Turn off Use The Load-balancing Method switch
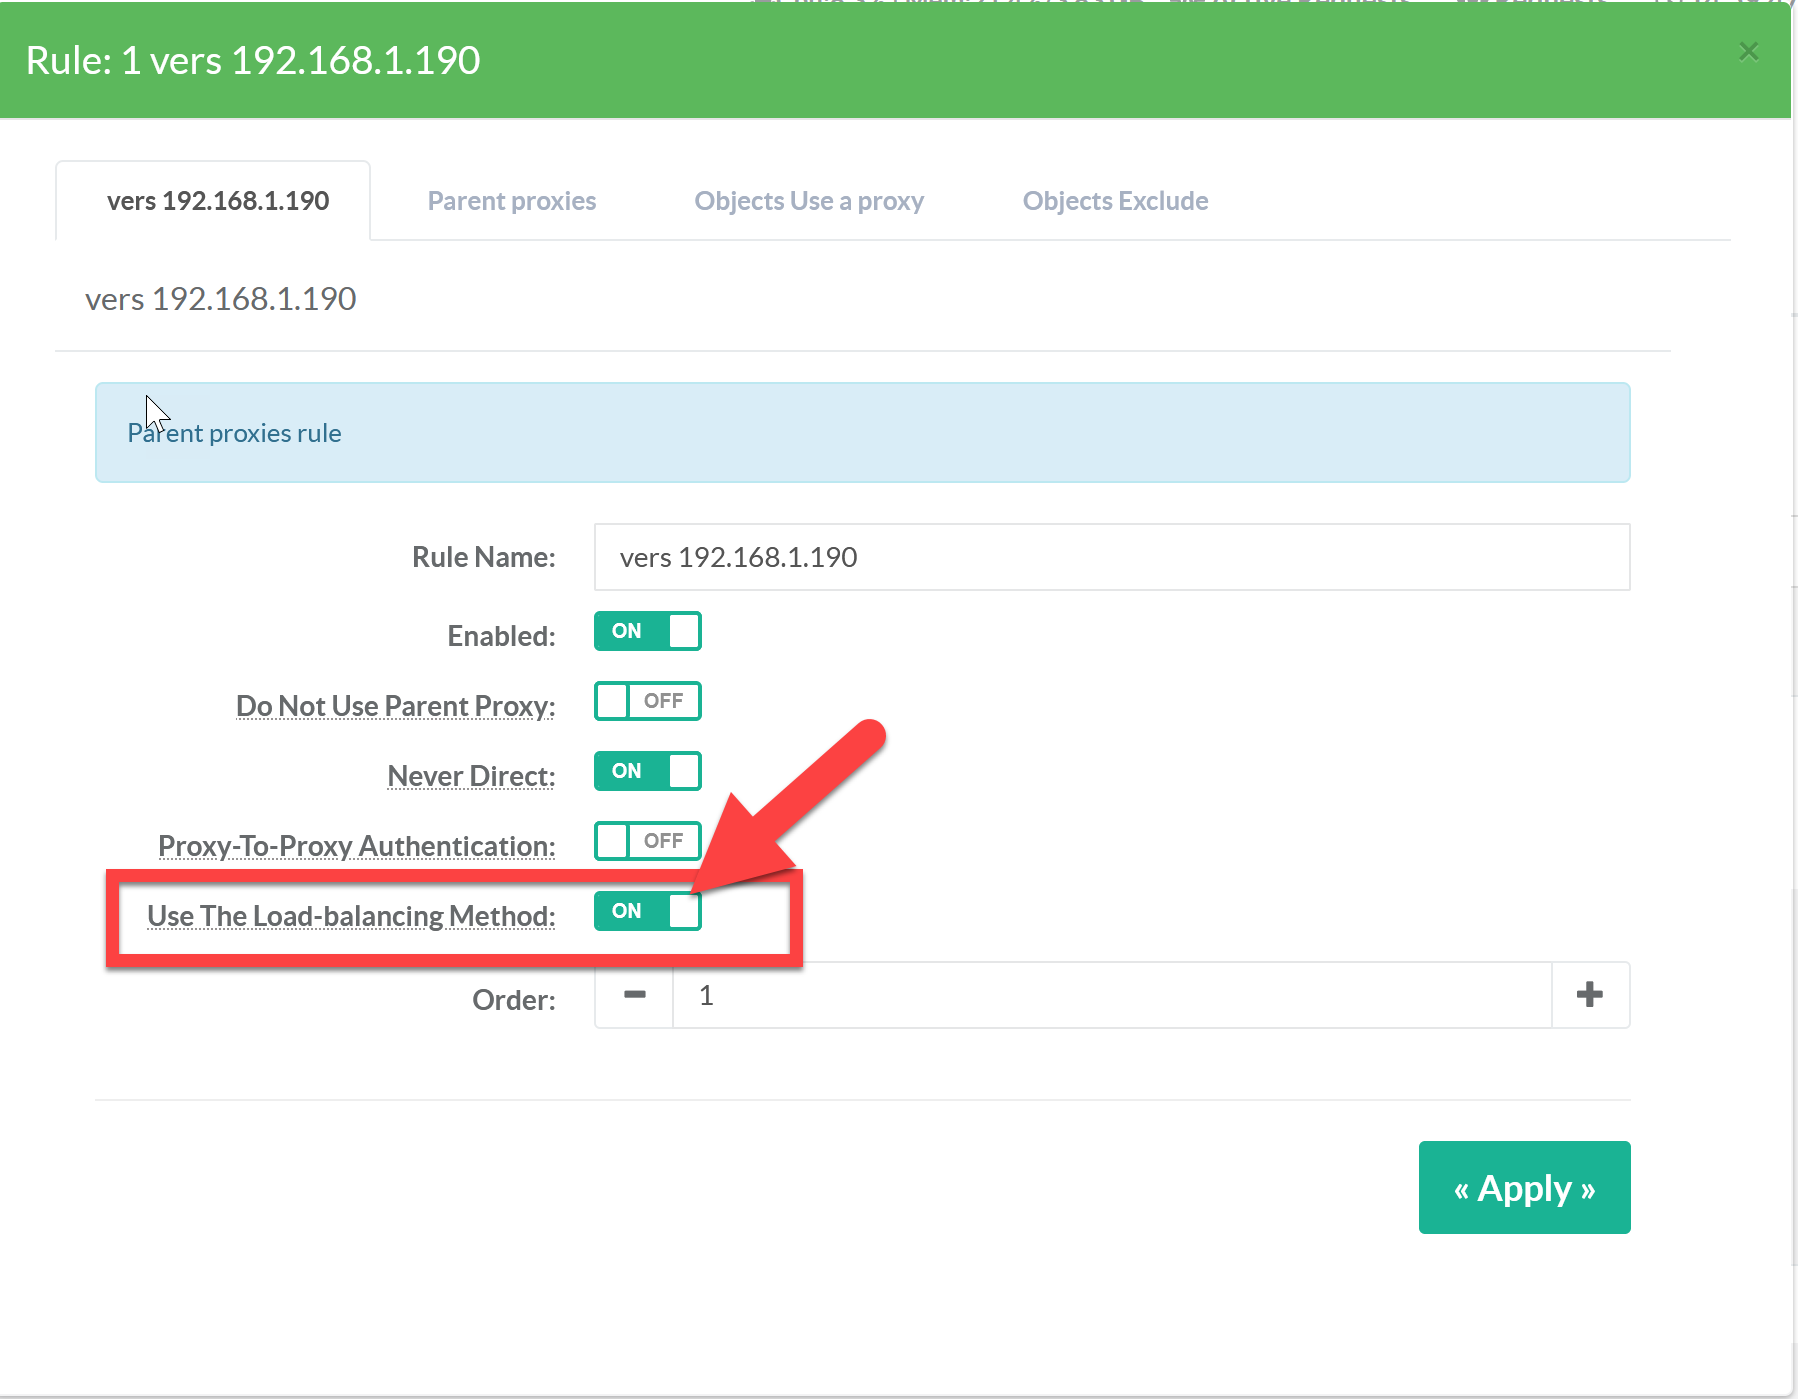 (x=647, y=911)
